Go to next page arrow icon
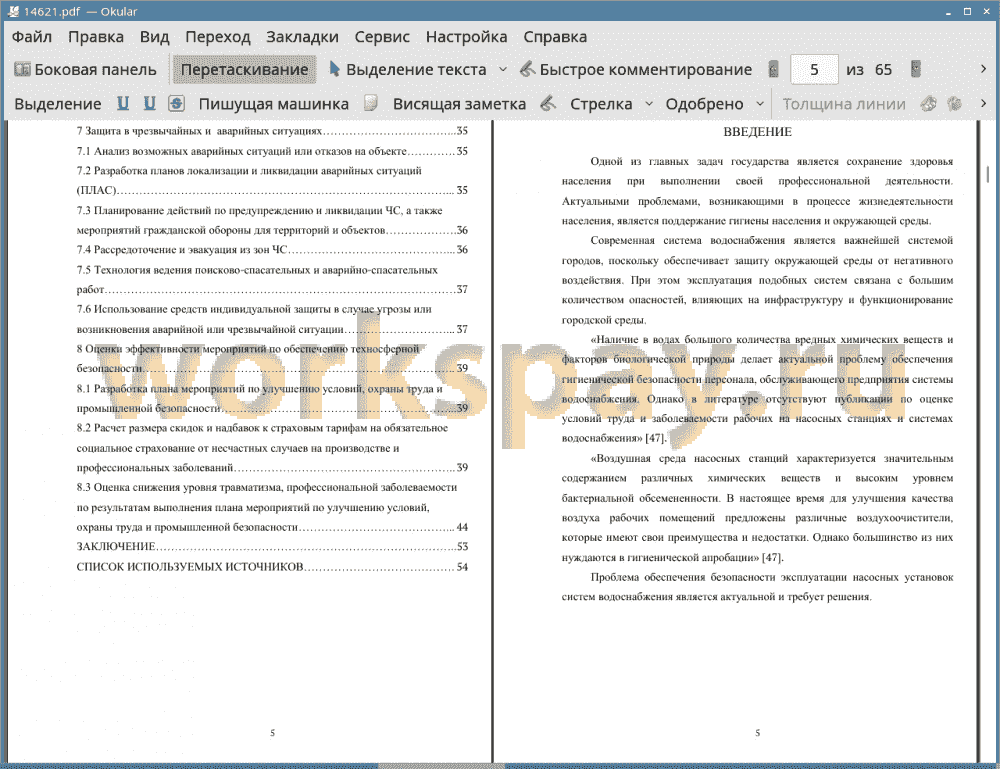 (x=916, y=70)
